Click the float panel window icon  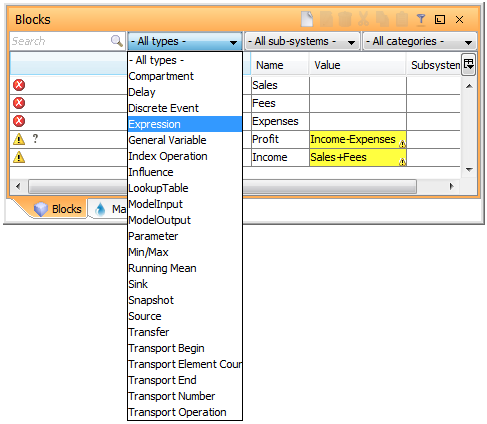[x=440, y=20]
